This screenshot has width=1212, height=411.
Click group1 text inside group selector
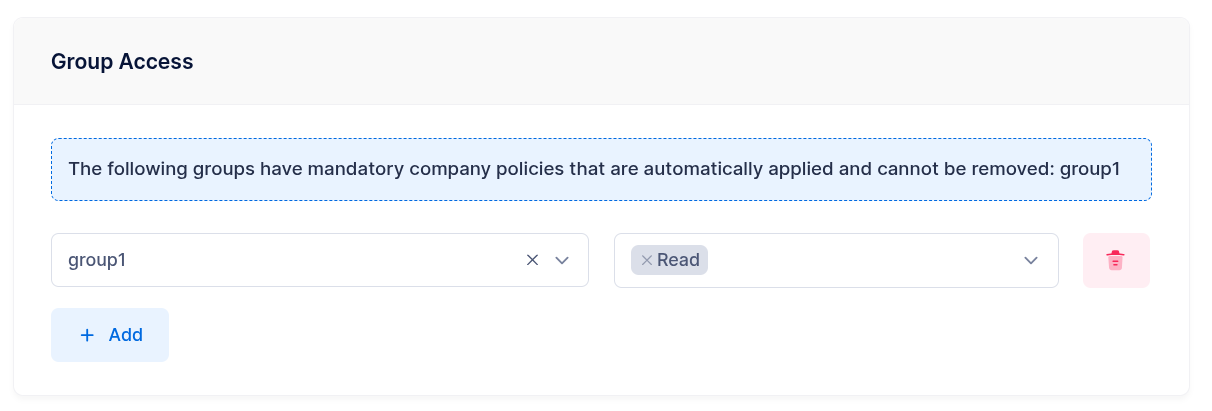(97, 260)
